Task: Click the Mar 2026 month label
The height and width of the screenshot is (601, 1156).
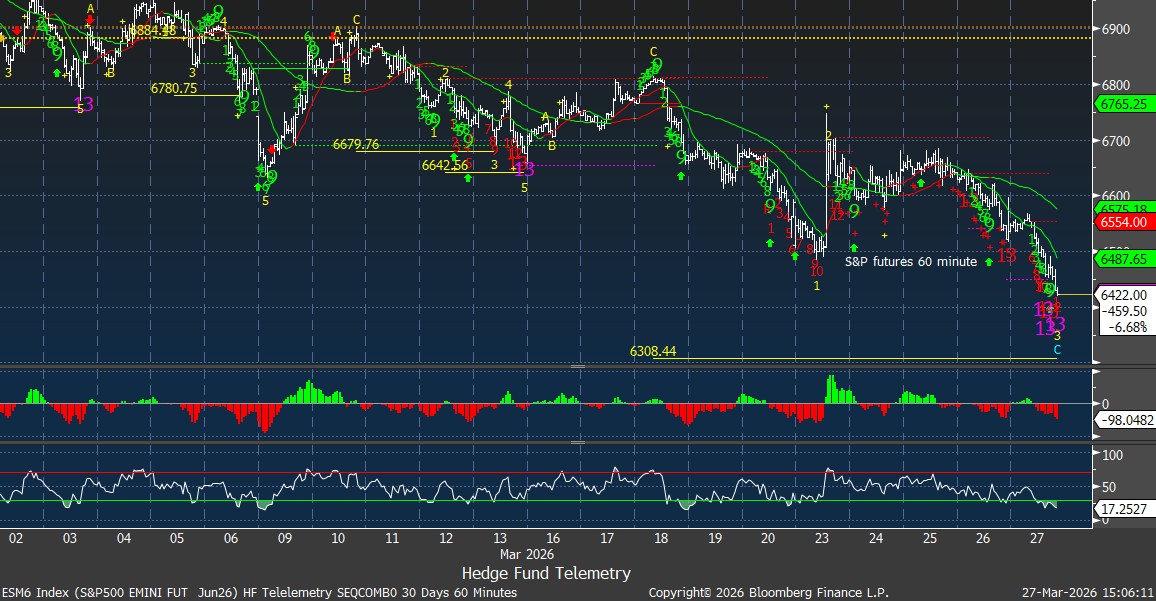Action: click(526, 553)
